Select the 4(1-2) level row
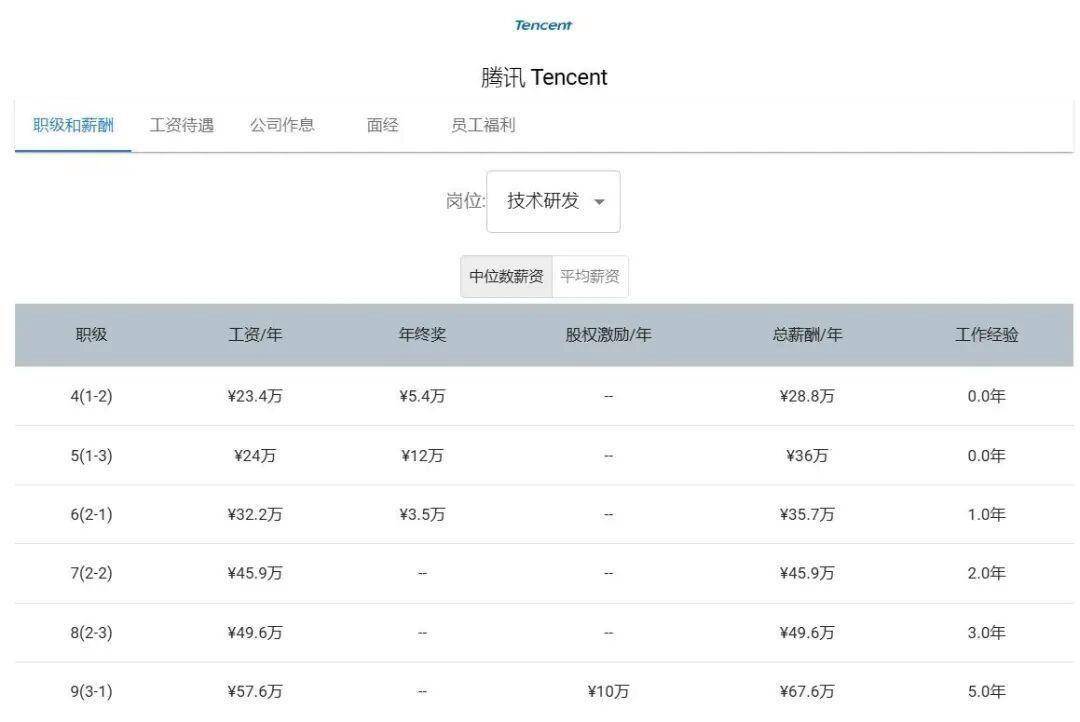 click(91, 396)
